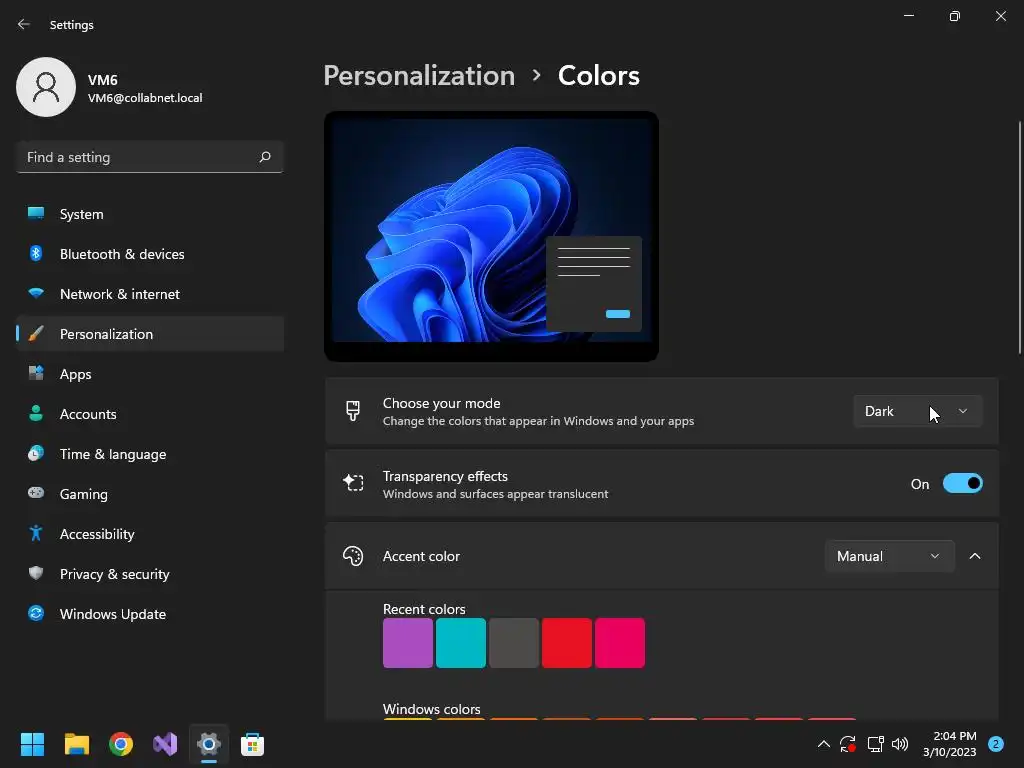1024x768 pixels.
Task: Open Bluetooth & devices settings
Action: coord(150,253)
